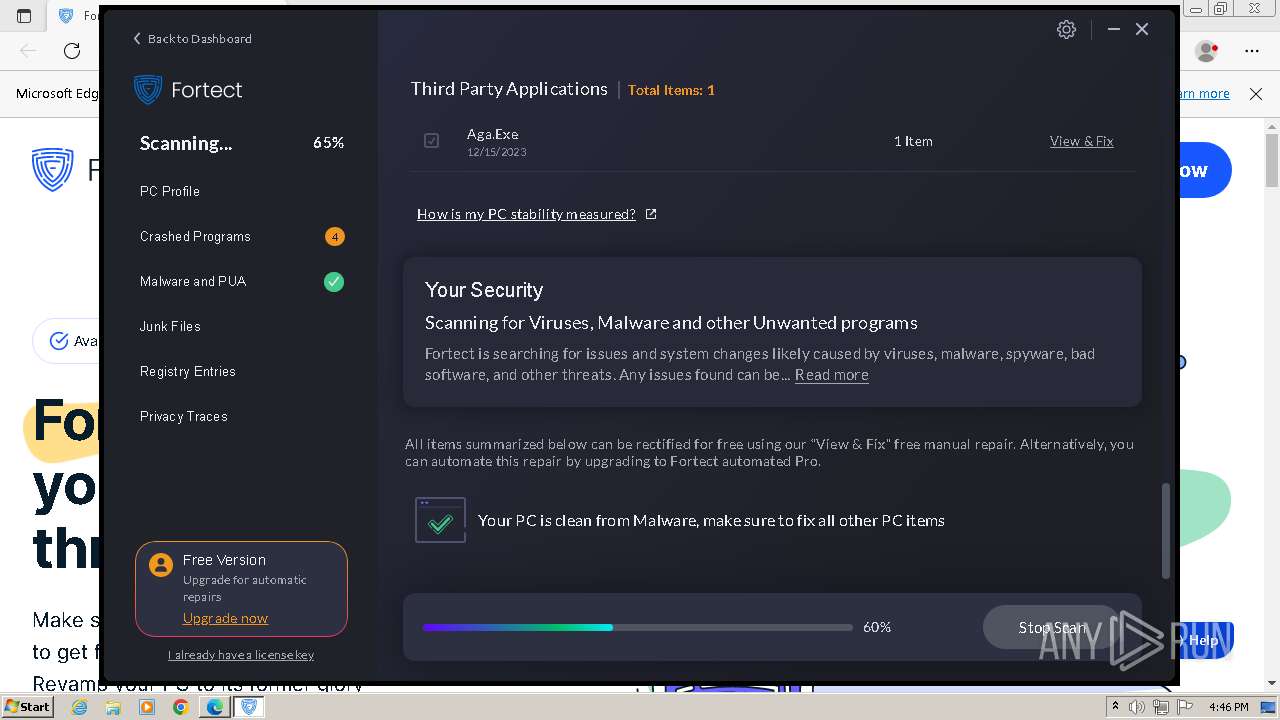Screen dimensions: 1280x720
Task: Open Fortect settings gear
Action: click(x=1066, y=30)
